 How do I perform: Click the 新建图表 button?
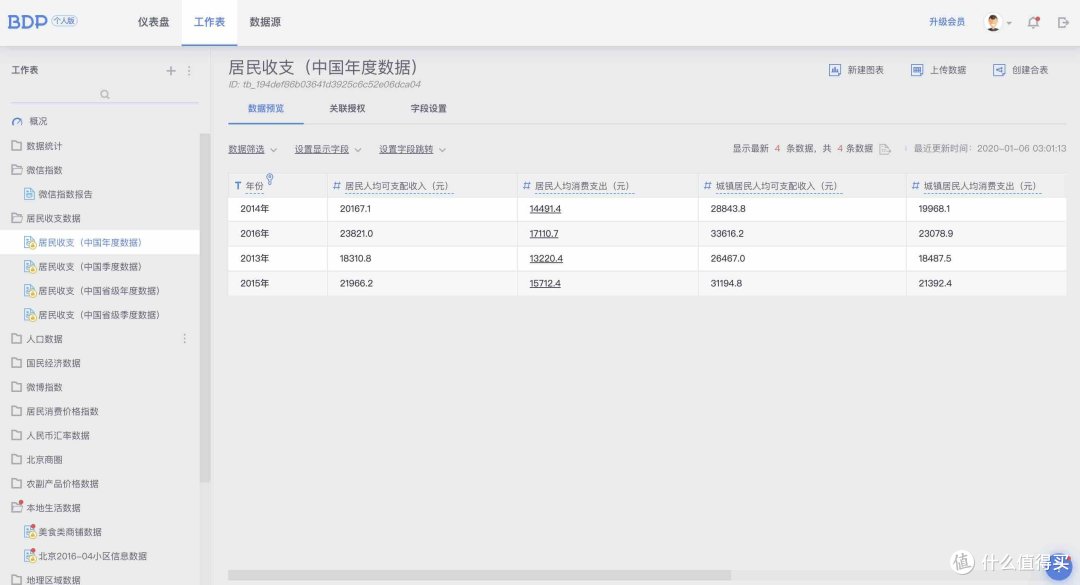[855, 70]
